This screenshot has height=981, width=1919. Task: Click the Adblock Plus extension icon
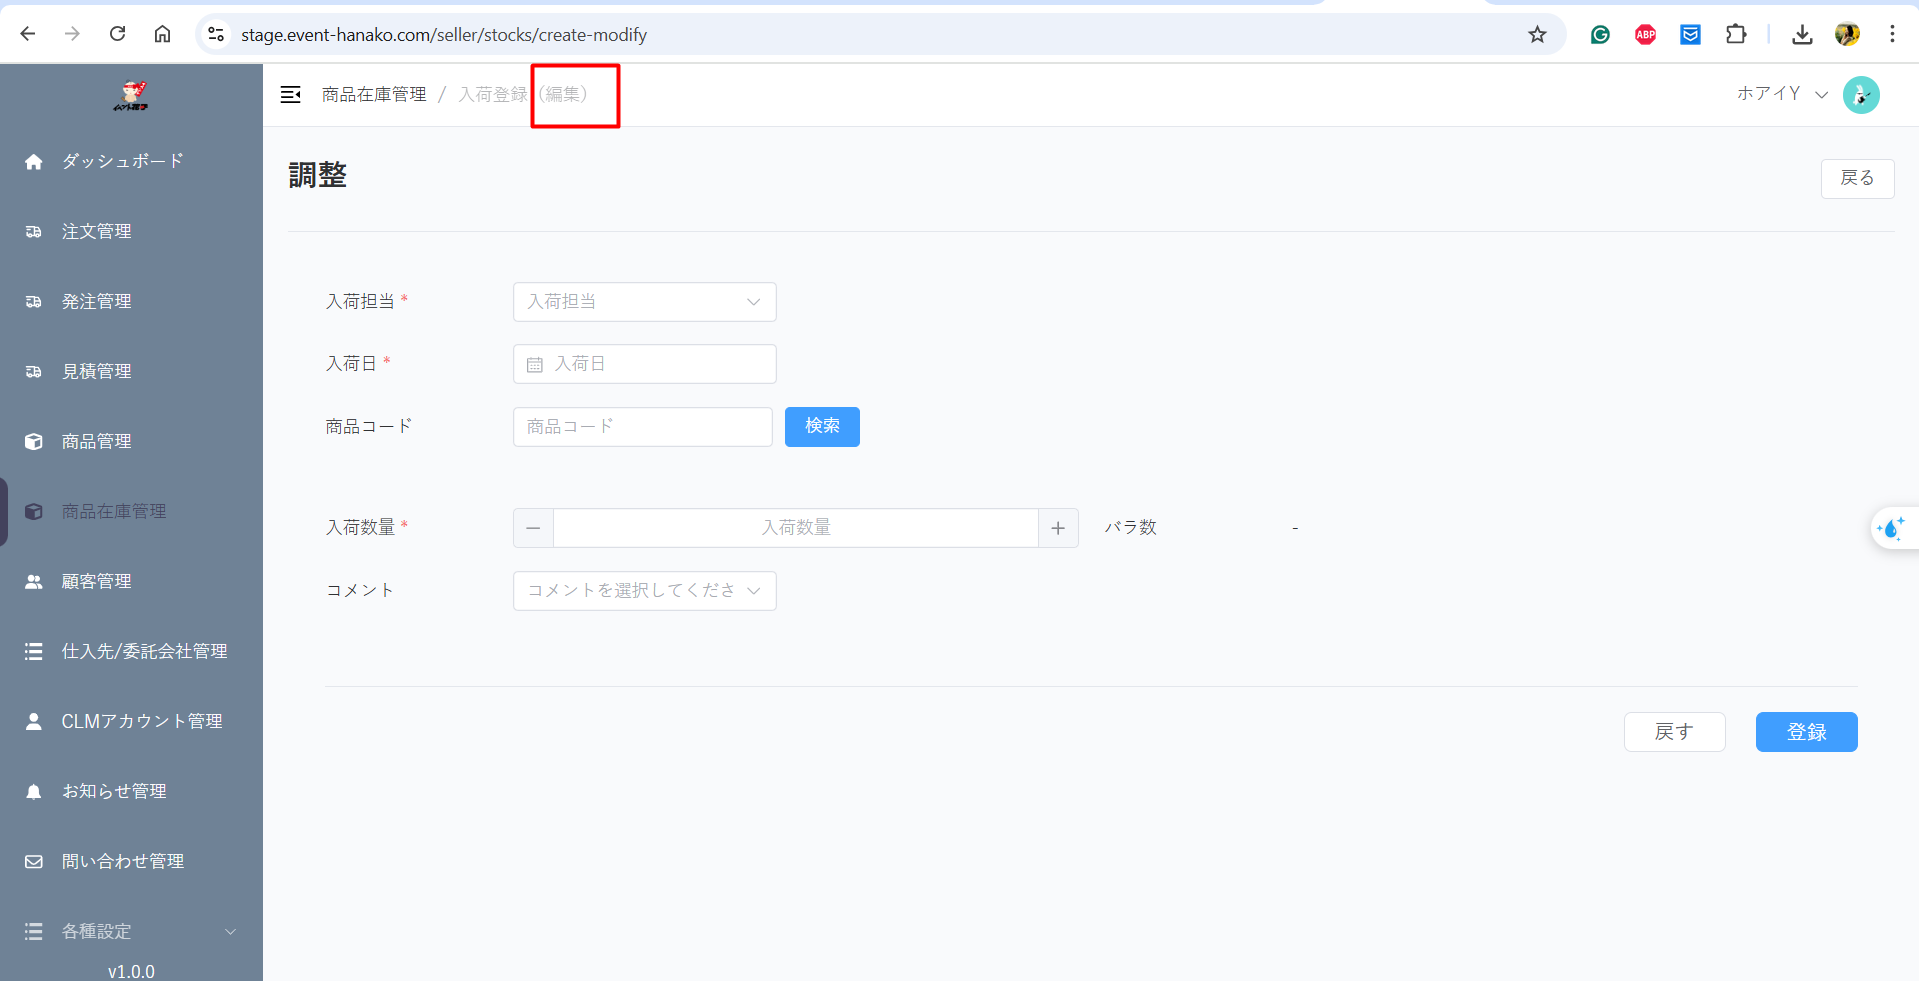coord(1645,35)
